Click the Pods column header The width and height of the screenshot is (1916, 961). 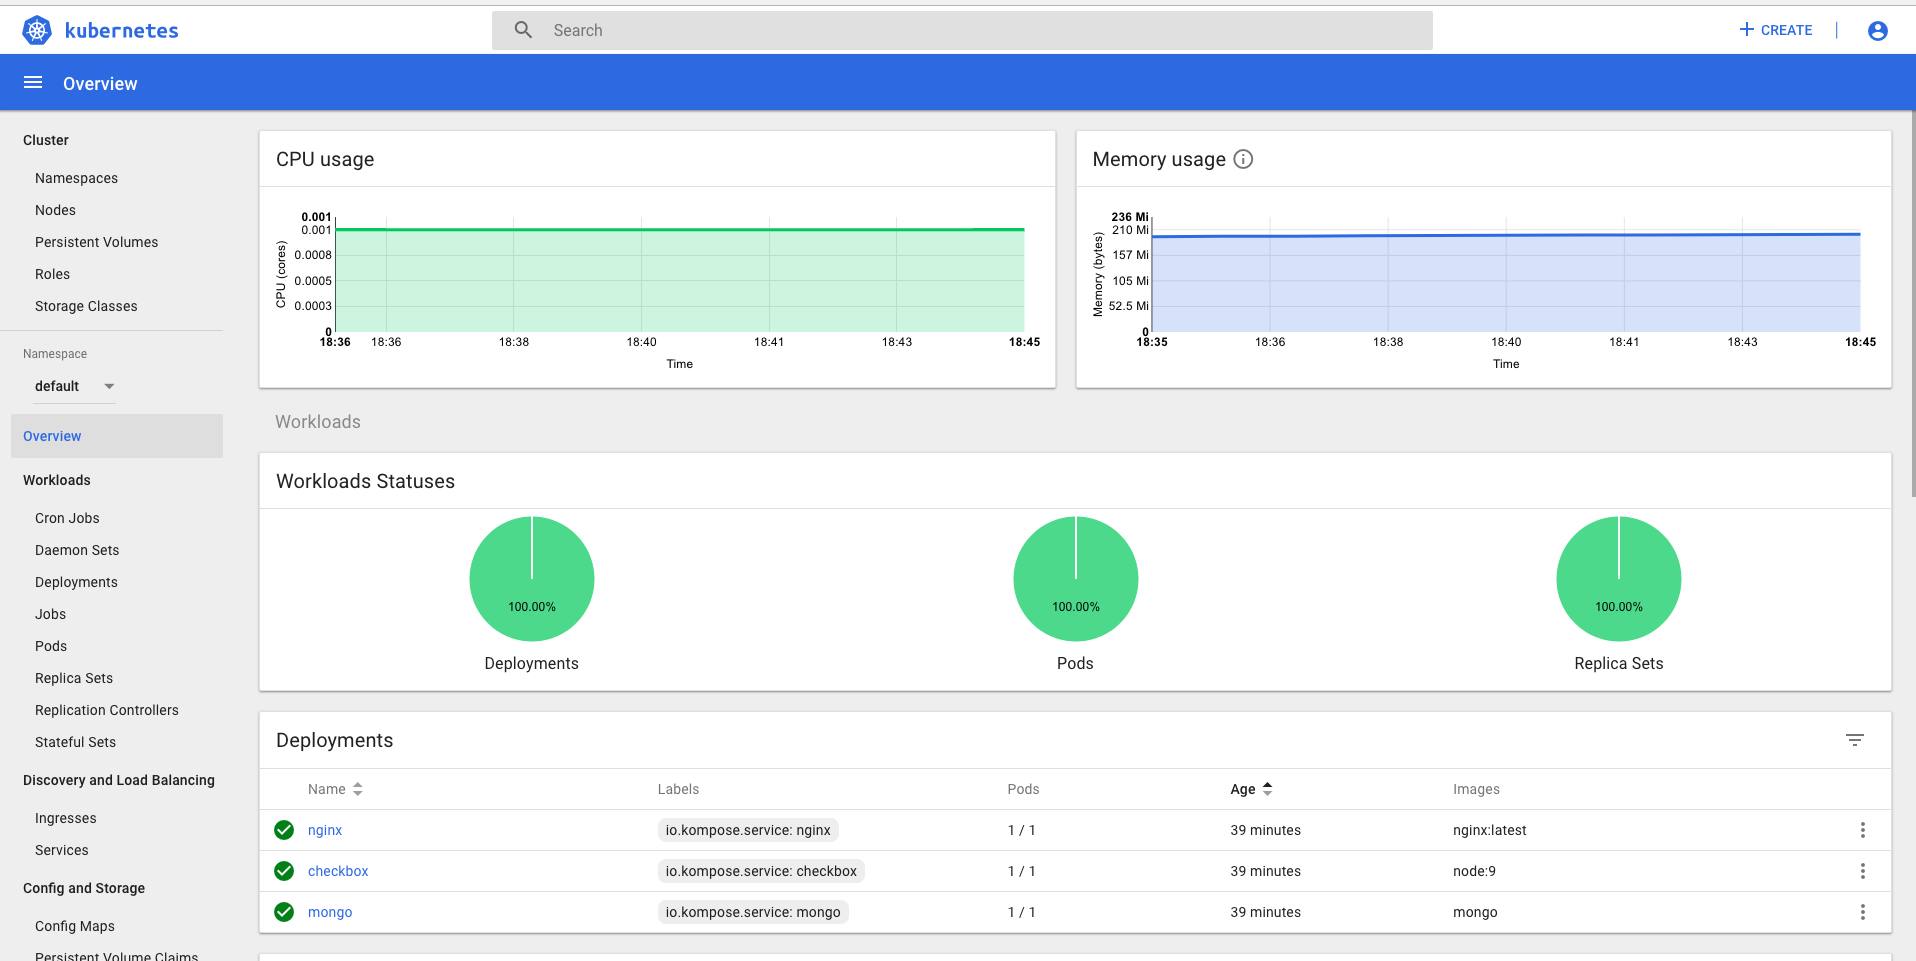click(x=1023, y=789)
